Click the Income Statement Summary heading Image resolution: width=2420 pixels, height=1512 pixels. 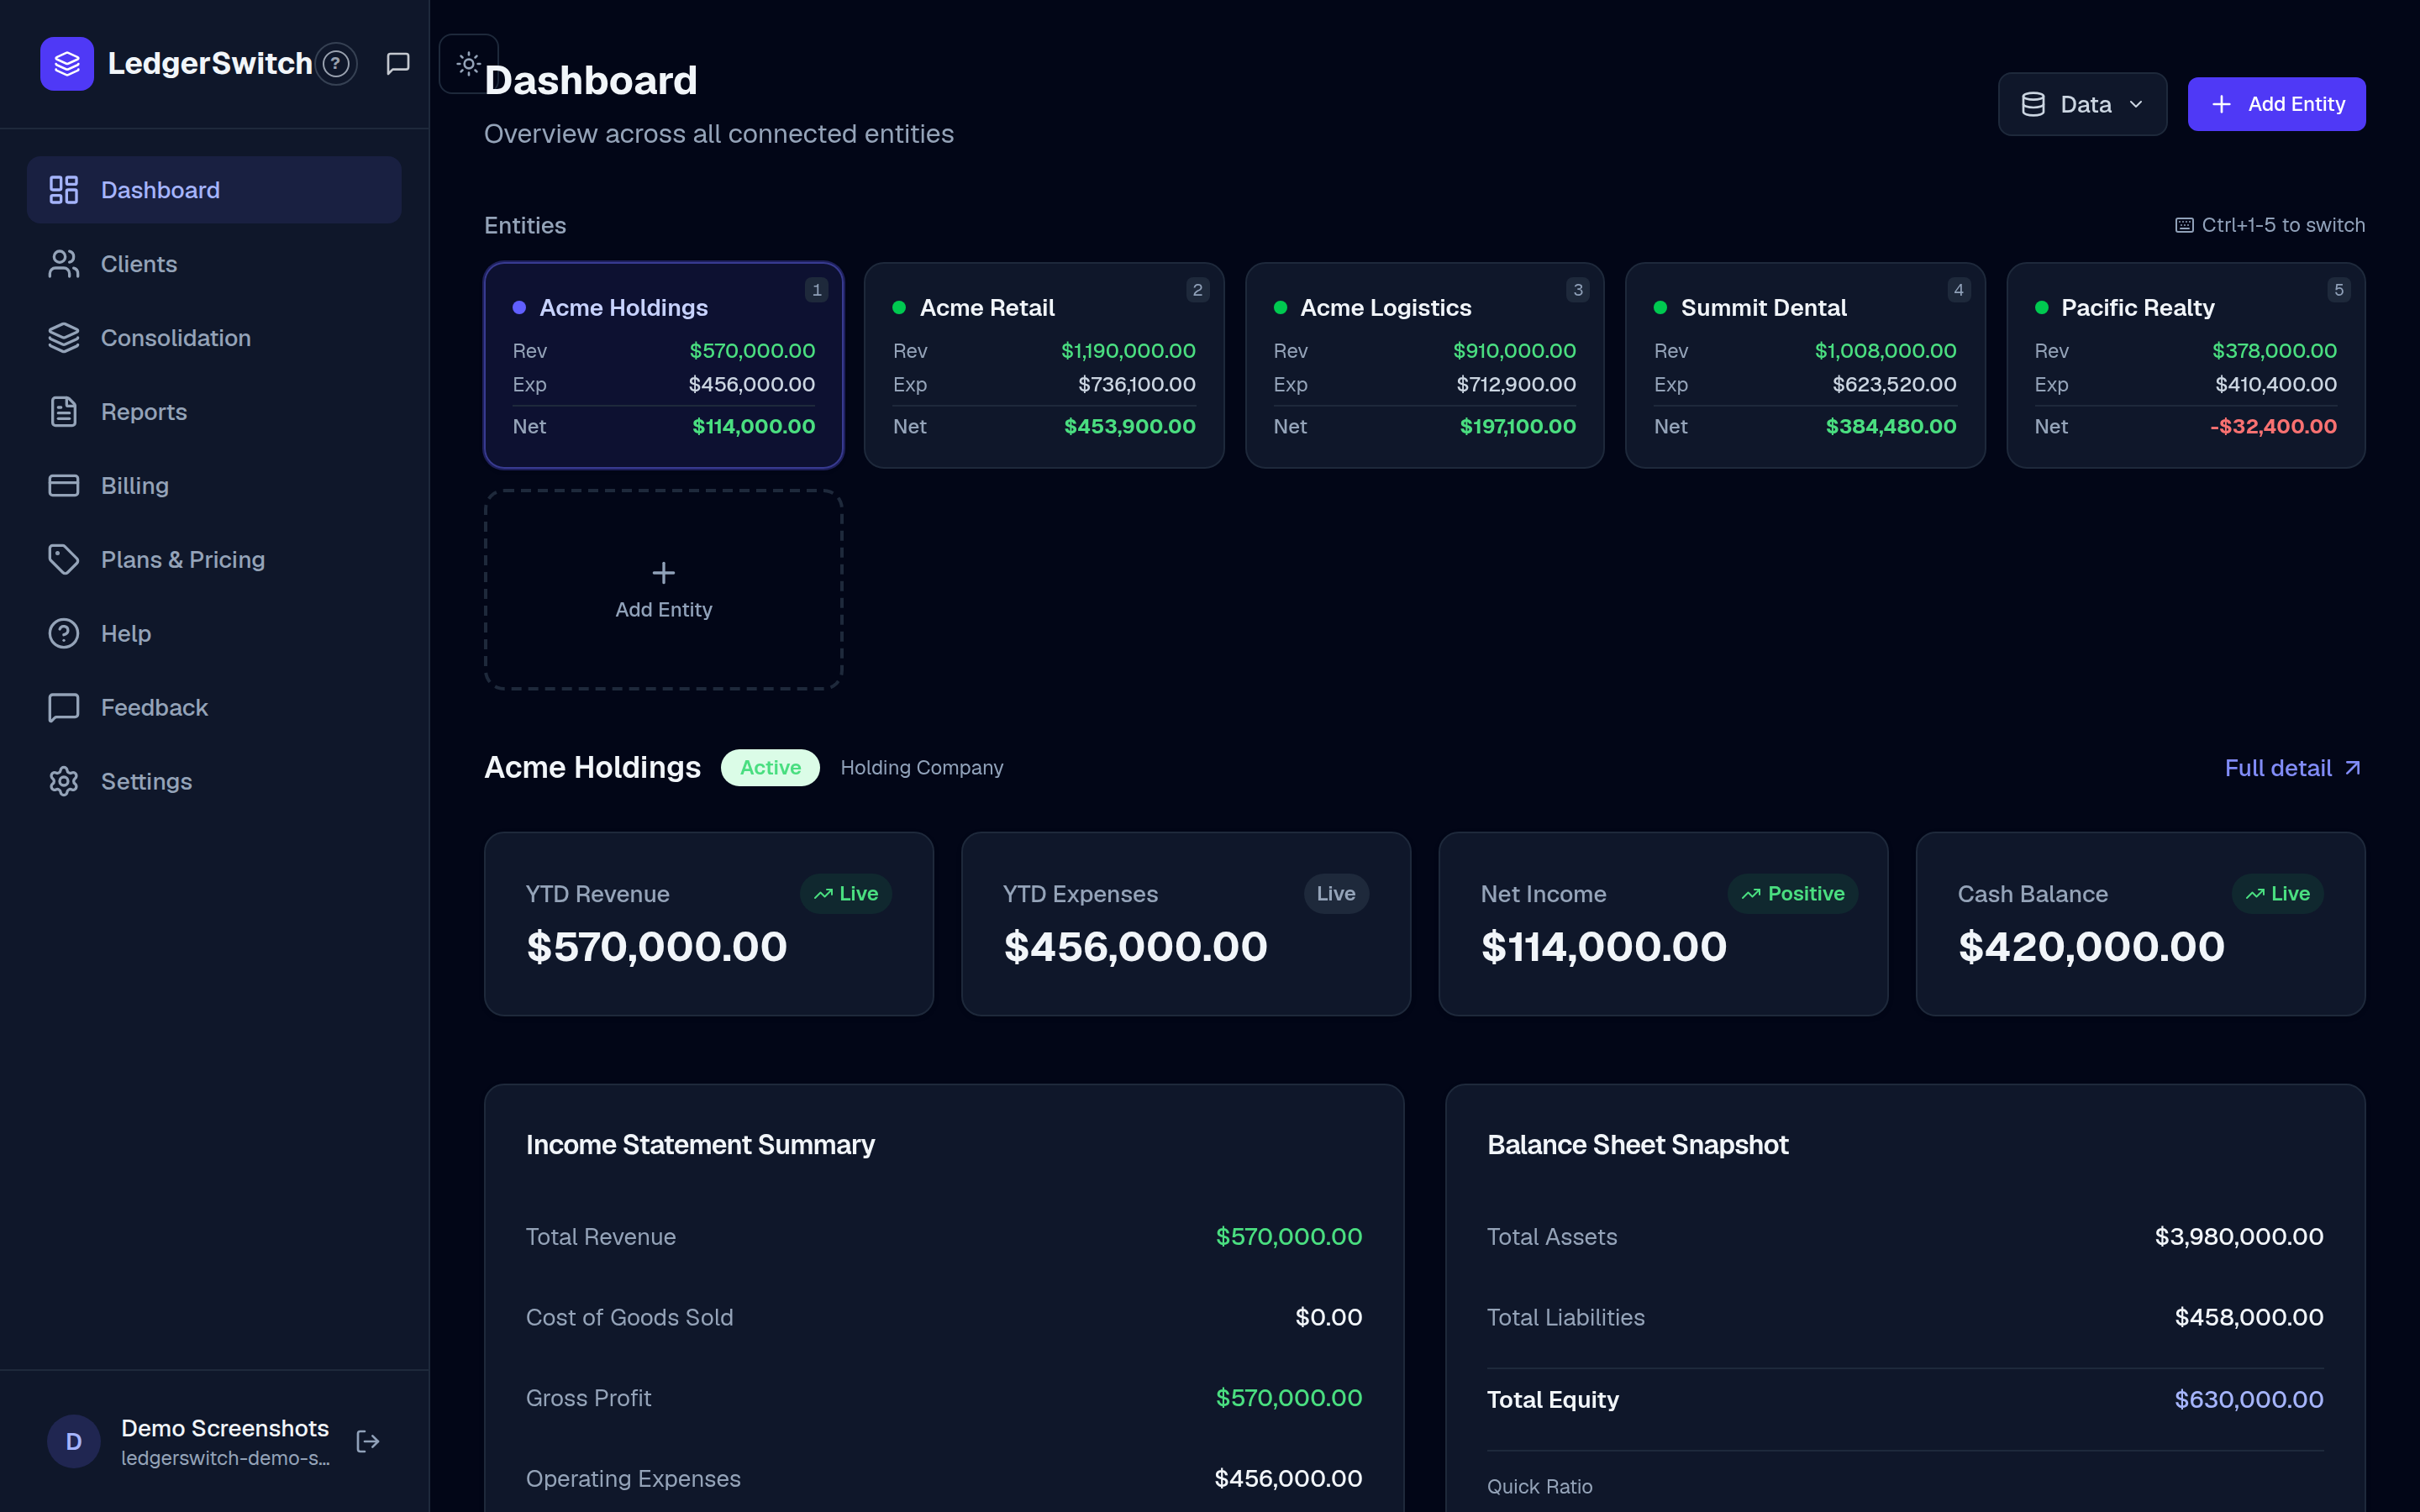(x=700, y=1145)
